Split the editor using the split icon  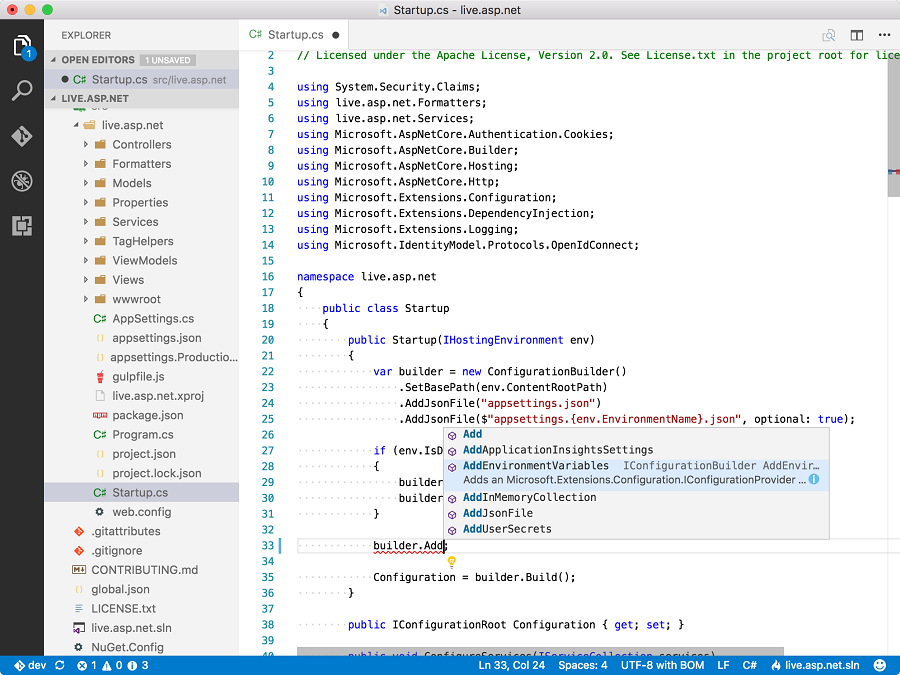coord(856,34)
